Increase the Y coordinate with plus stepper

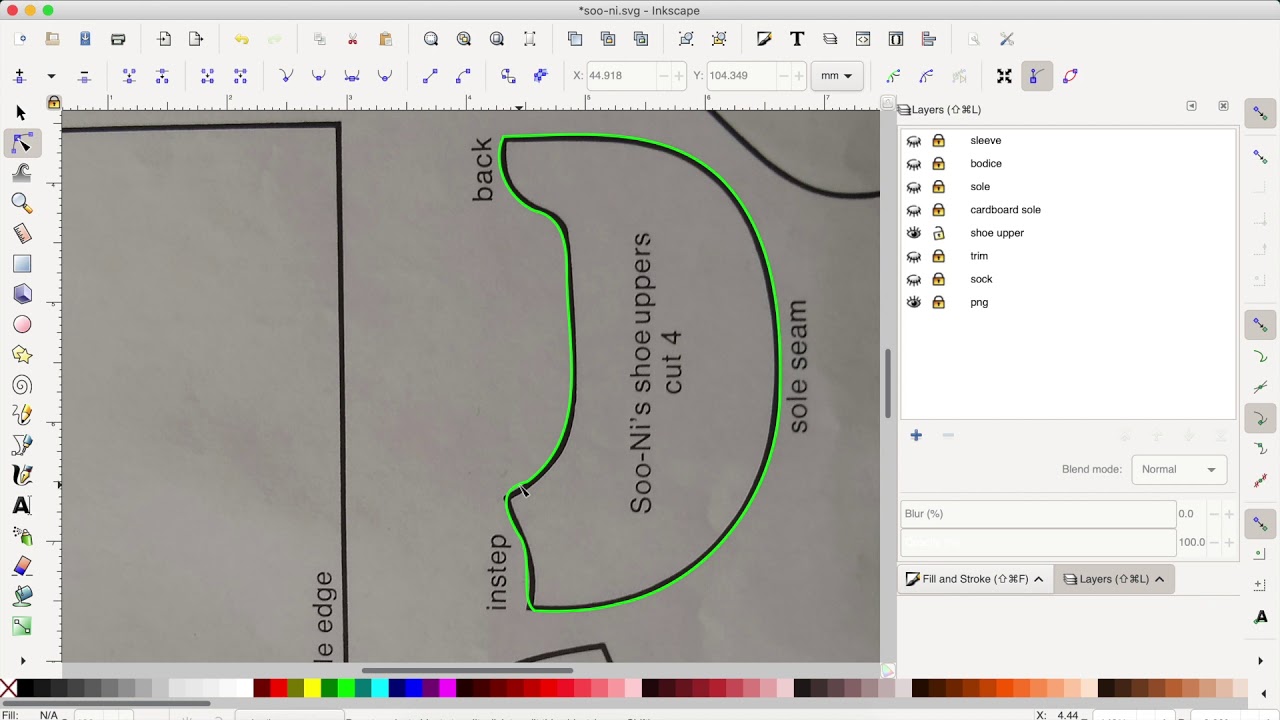click(798, 76)
